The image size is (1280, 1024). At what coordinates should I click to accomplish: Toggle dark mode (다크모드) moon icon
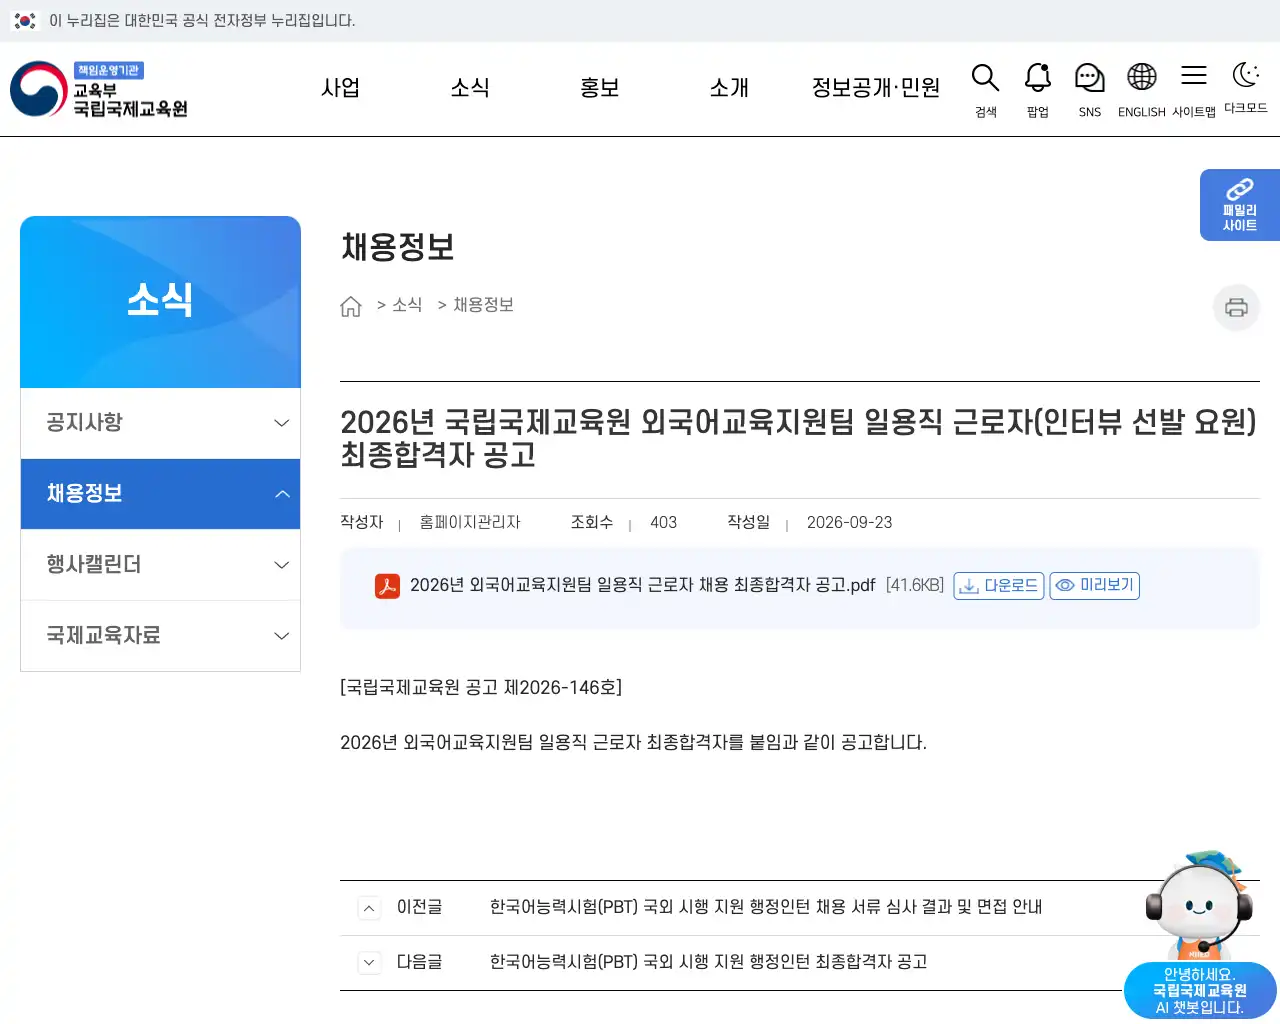[x=1245, y=75]
